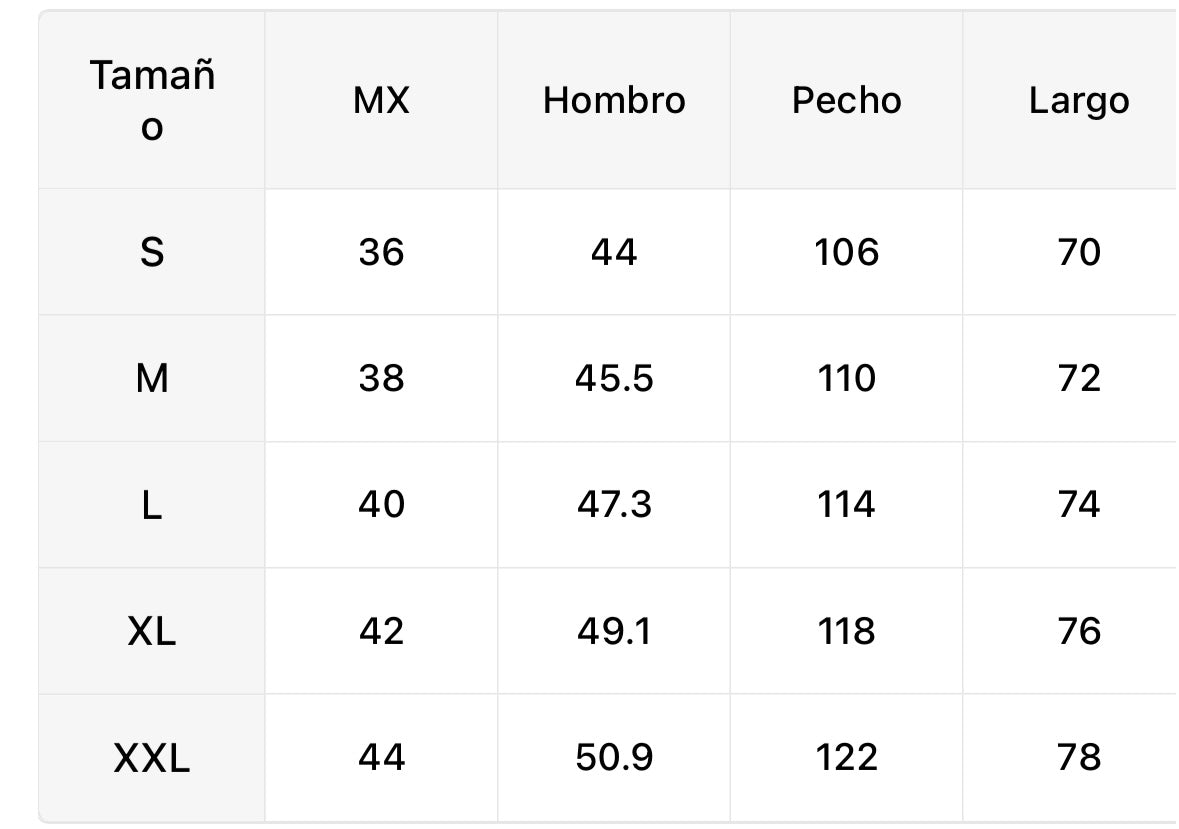
Task: Click the Hombro column header
Action: [x=614, y=101]
